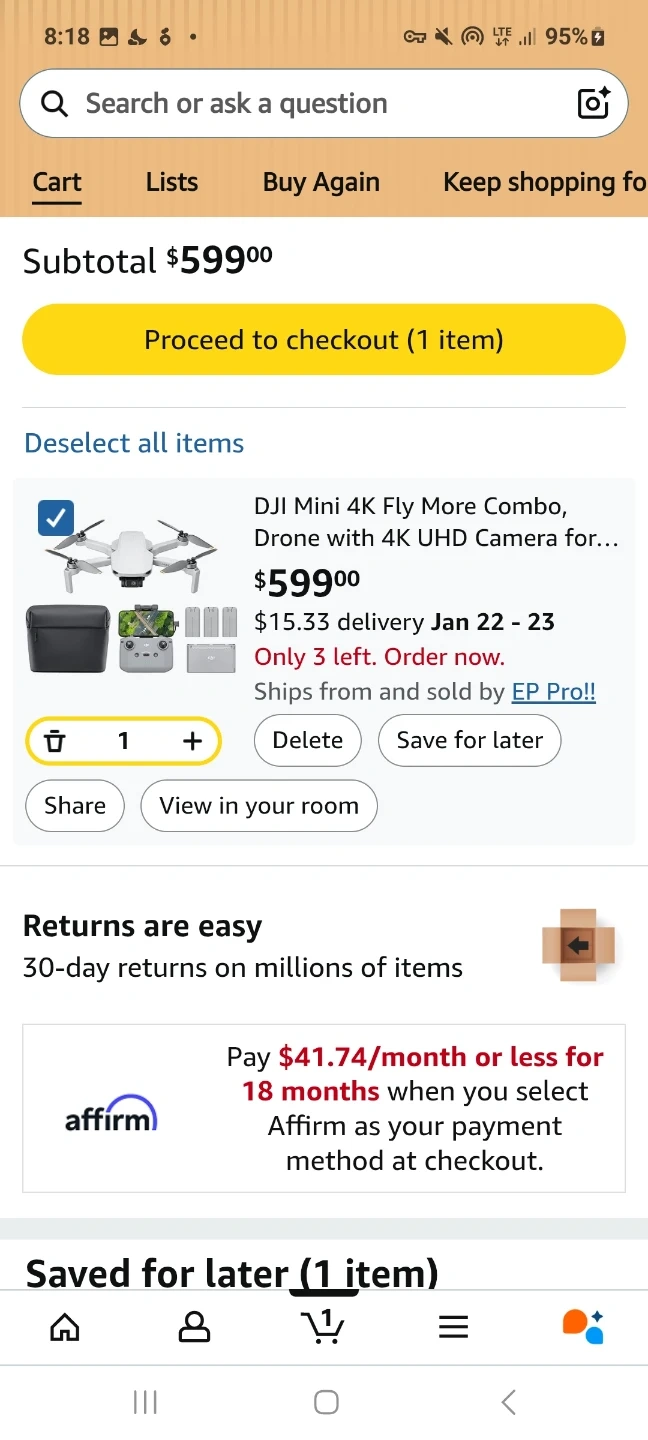Screen dimensions: 648x1440
Task: Click the Deselect all items link
Action: click(134, 443)
